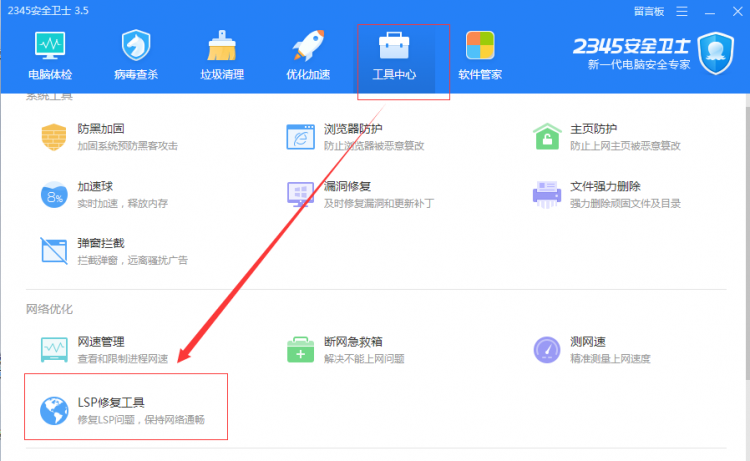The width and height of the screenshot is (750, 461).
Task: Open 优化加速 rocket icon
Action: (309, 45)
